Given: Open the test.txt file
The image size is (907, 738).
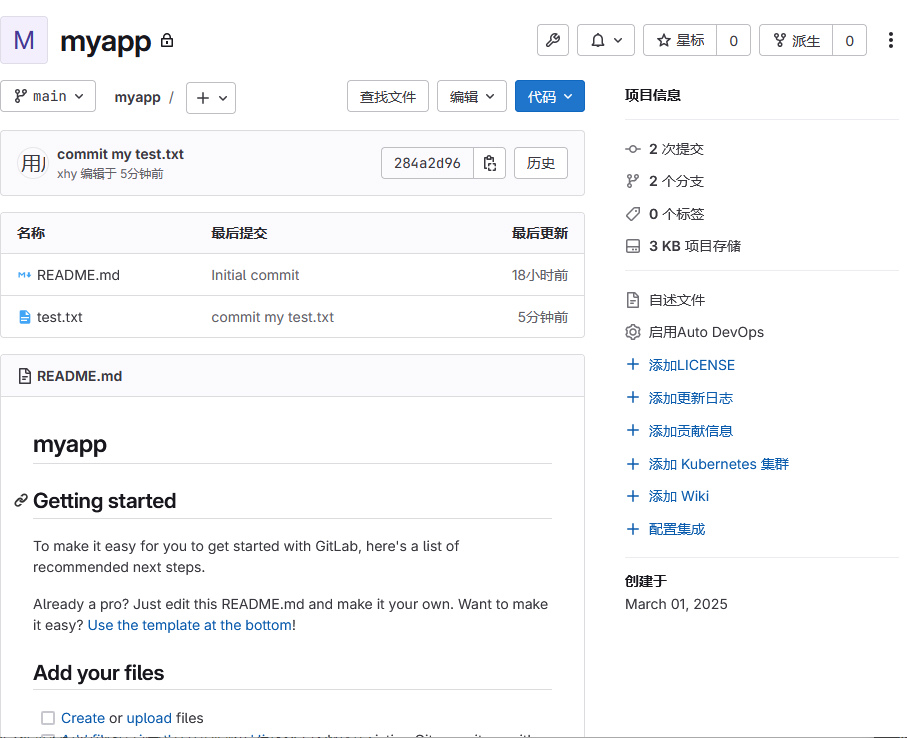Looking at the screenshot, I should click(59, 317).
